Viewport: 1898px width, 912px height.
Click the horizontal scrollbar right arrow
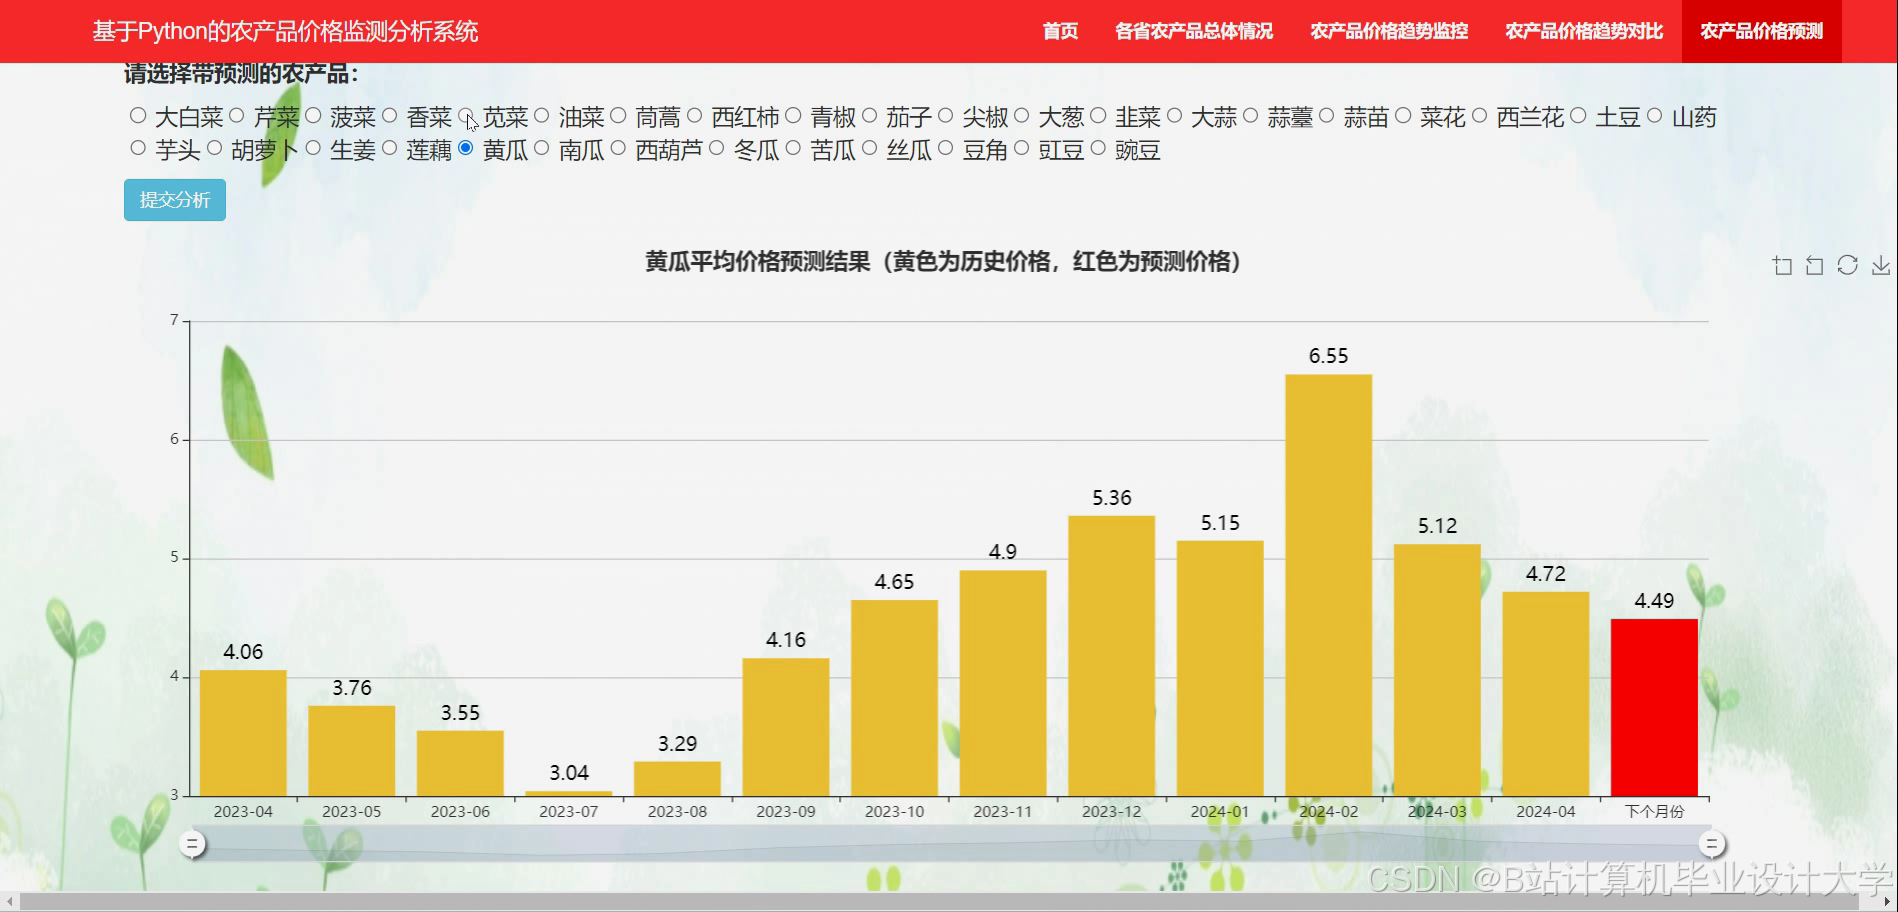tap(1888, 902)
